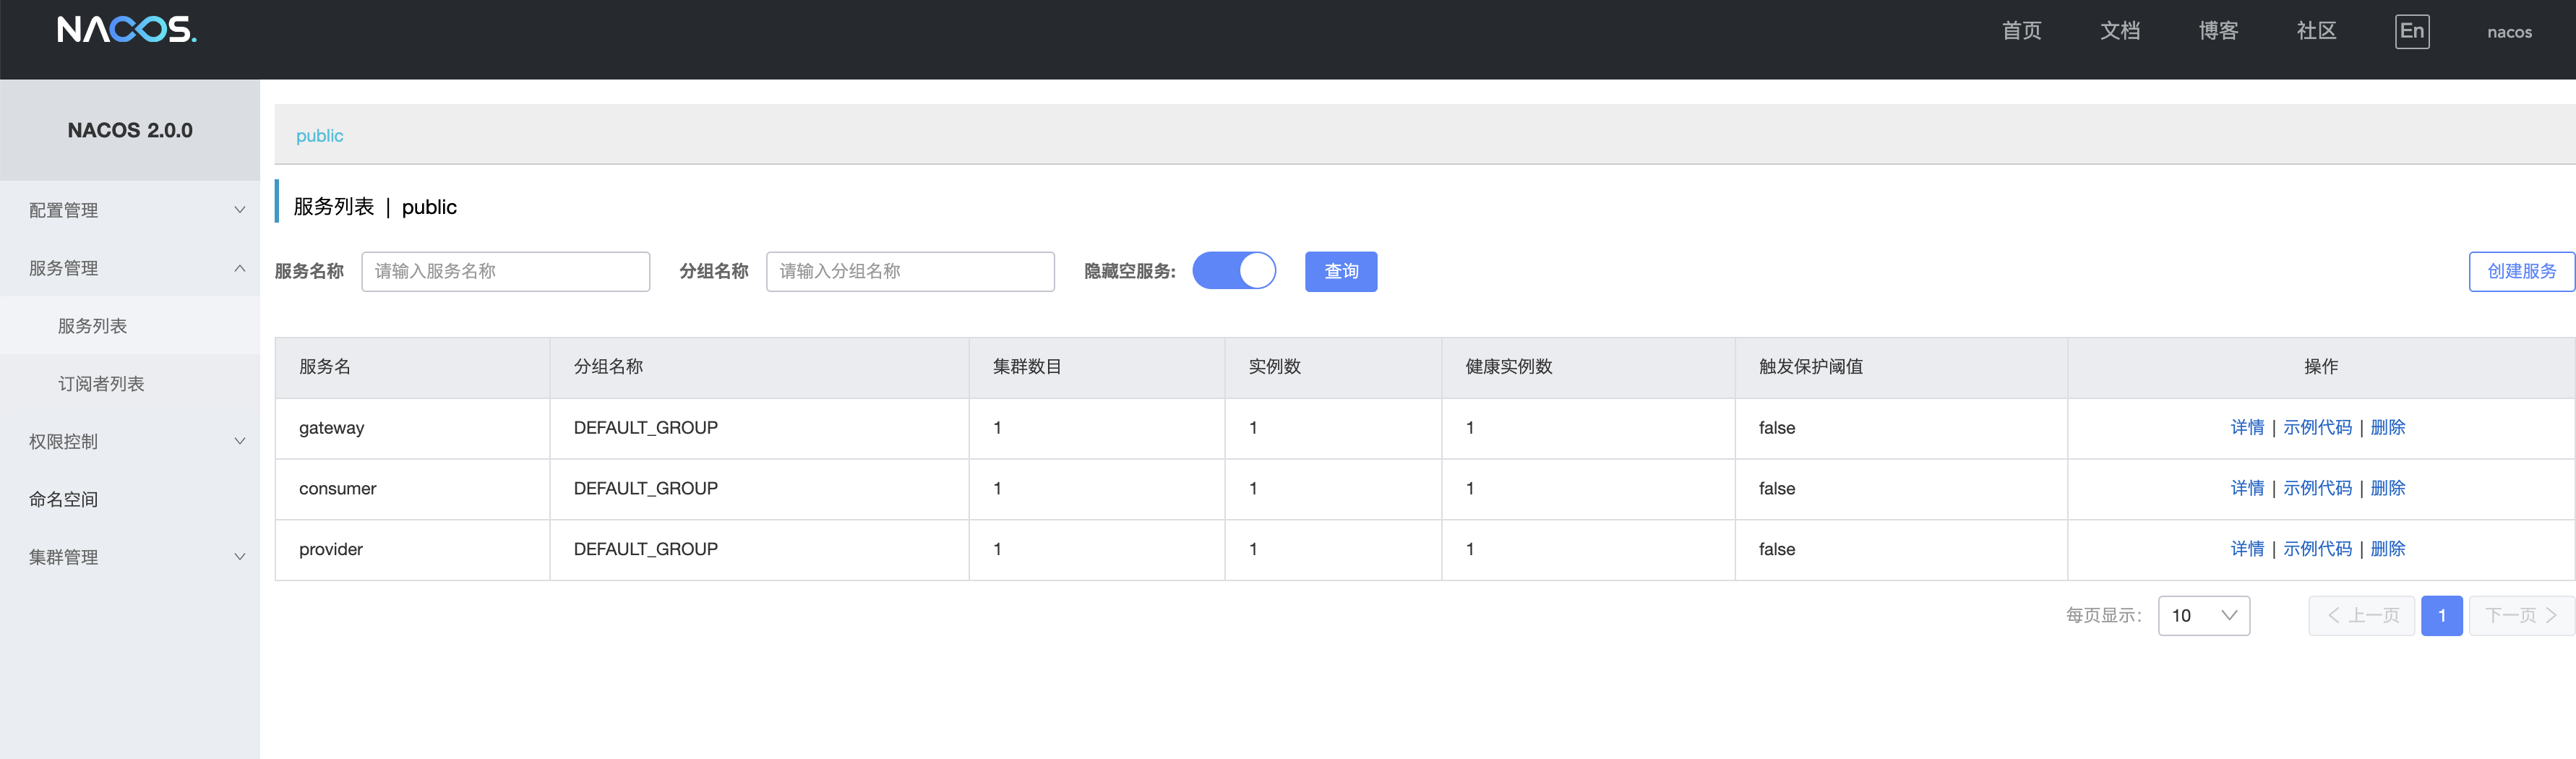Image resolution: width=2576 pixels, height=759 pixels.
Task: Focus the 分组名称 input field
Action: tap(909, 271)
